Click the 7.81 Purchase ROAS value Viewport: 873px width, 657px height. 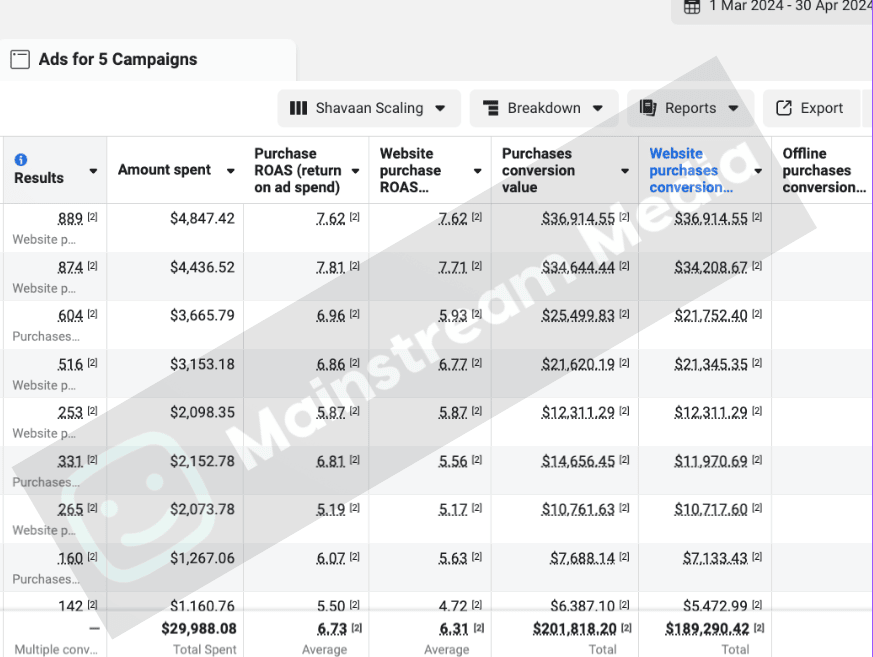click(x=330, y=267)
